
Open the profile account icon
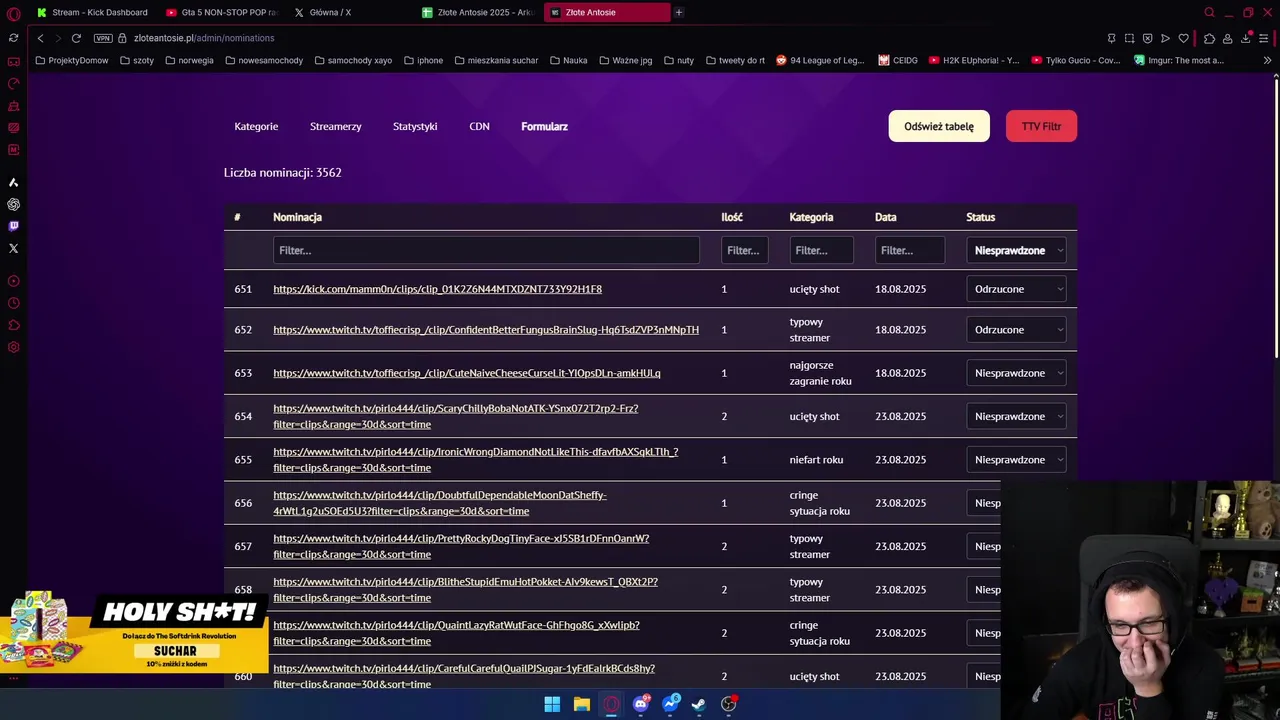pos(1227,38)
